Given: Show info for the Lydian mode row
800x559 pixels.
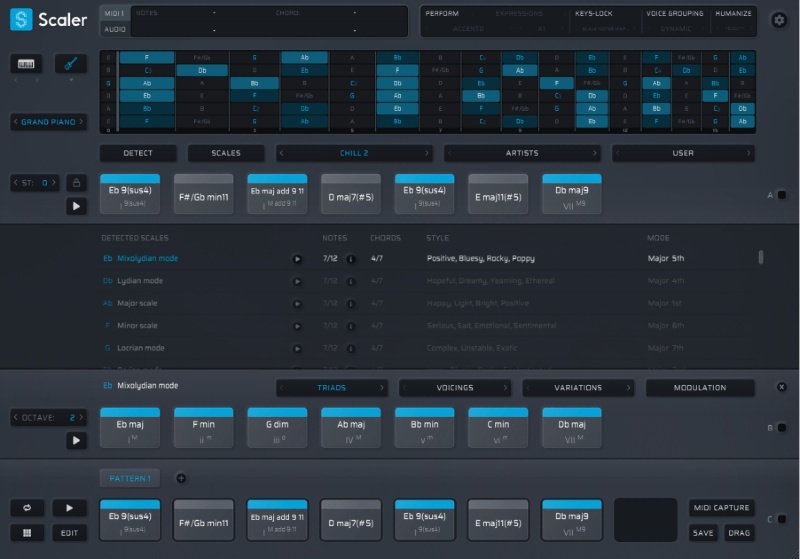Looking at the screenshot, I should point(350,281).
